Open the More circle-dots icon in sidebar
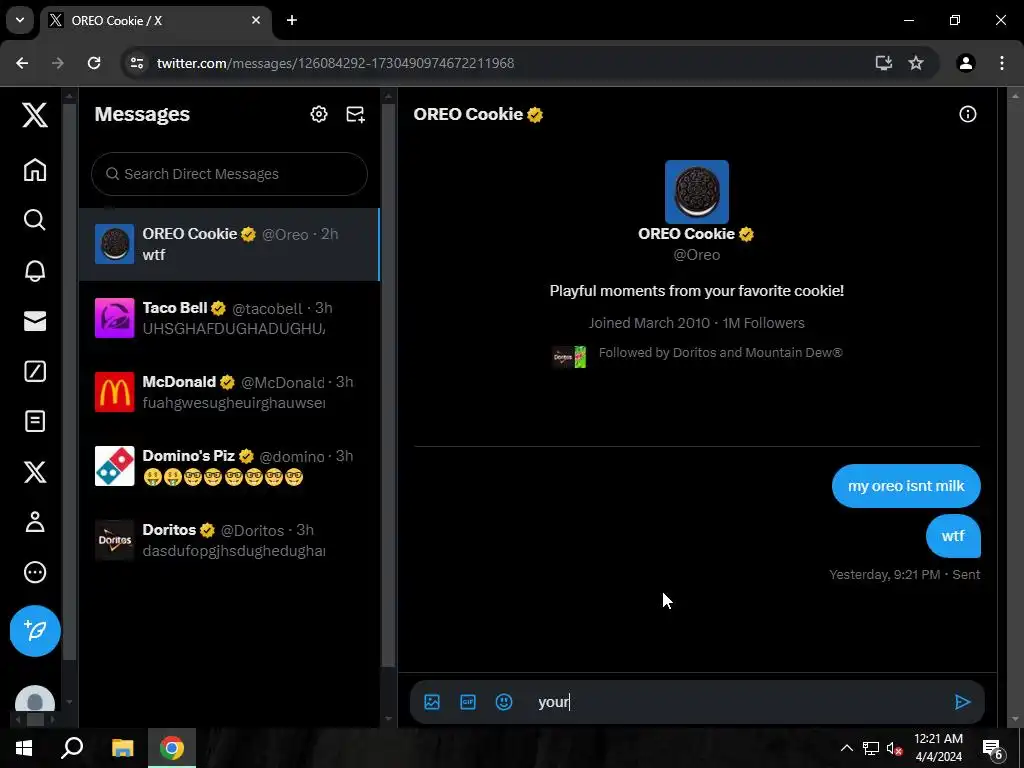The width and height of the screenshot is (1024, 768). click(35, 572)
